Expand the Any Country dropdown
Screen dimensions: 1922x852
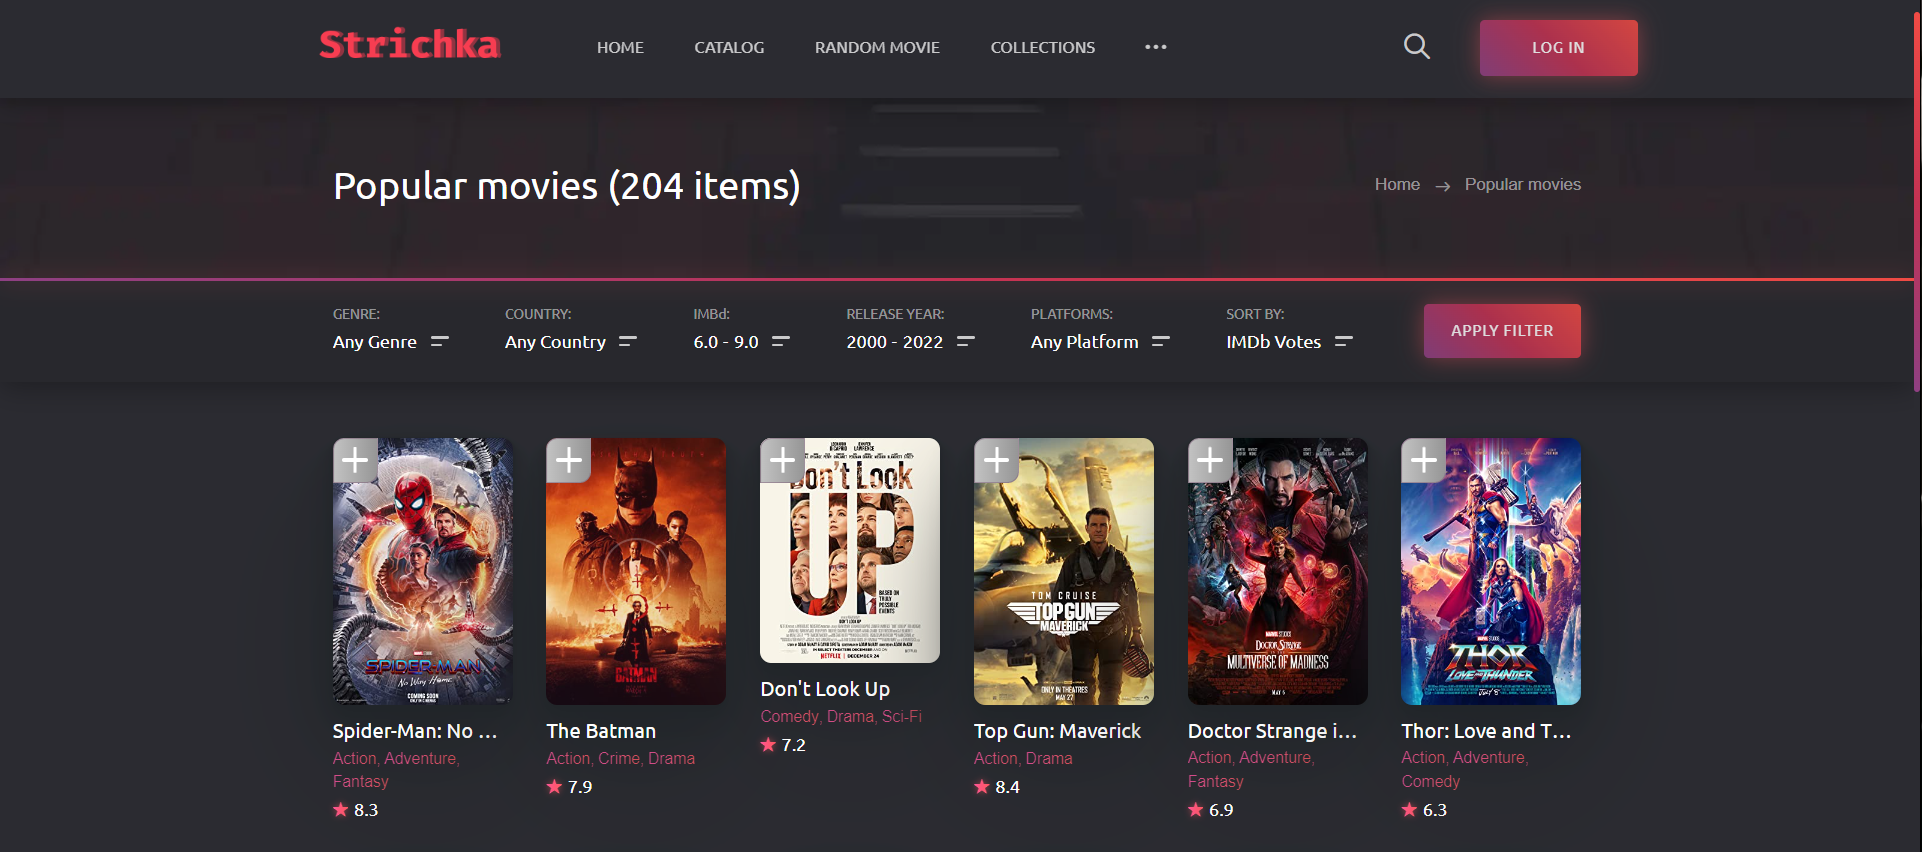click(571, 342)
